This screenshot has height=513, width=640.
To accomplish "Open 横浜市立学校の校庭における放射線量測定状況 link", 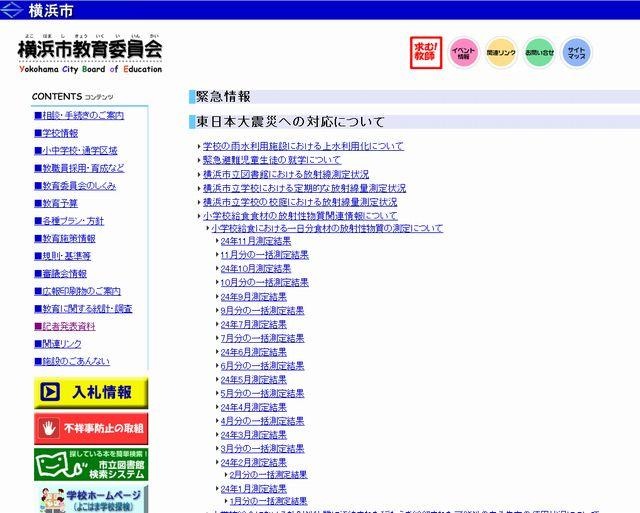I will (x=300, y=202).
